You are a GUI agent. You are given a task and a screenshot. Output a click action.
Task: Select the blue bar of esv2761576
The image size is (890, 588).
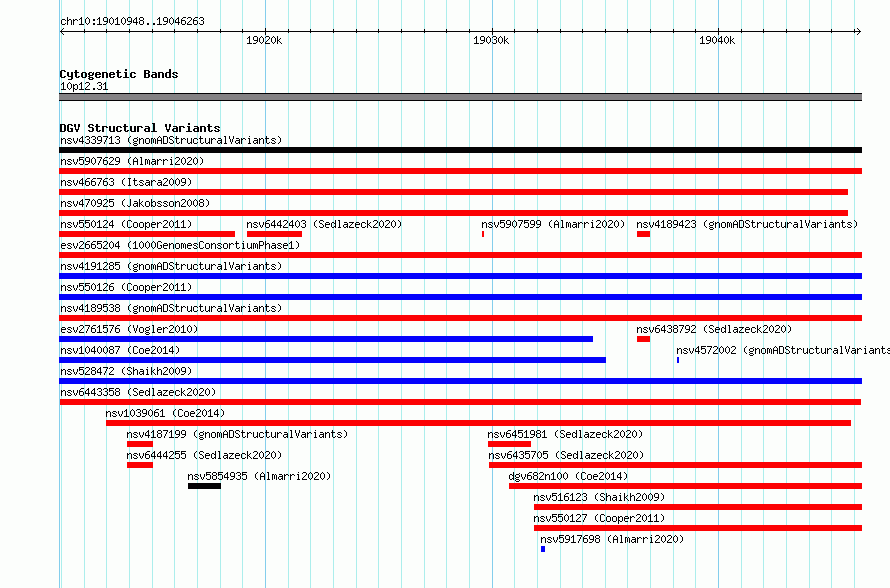(x=326, y=339)
